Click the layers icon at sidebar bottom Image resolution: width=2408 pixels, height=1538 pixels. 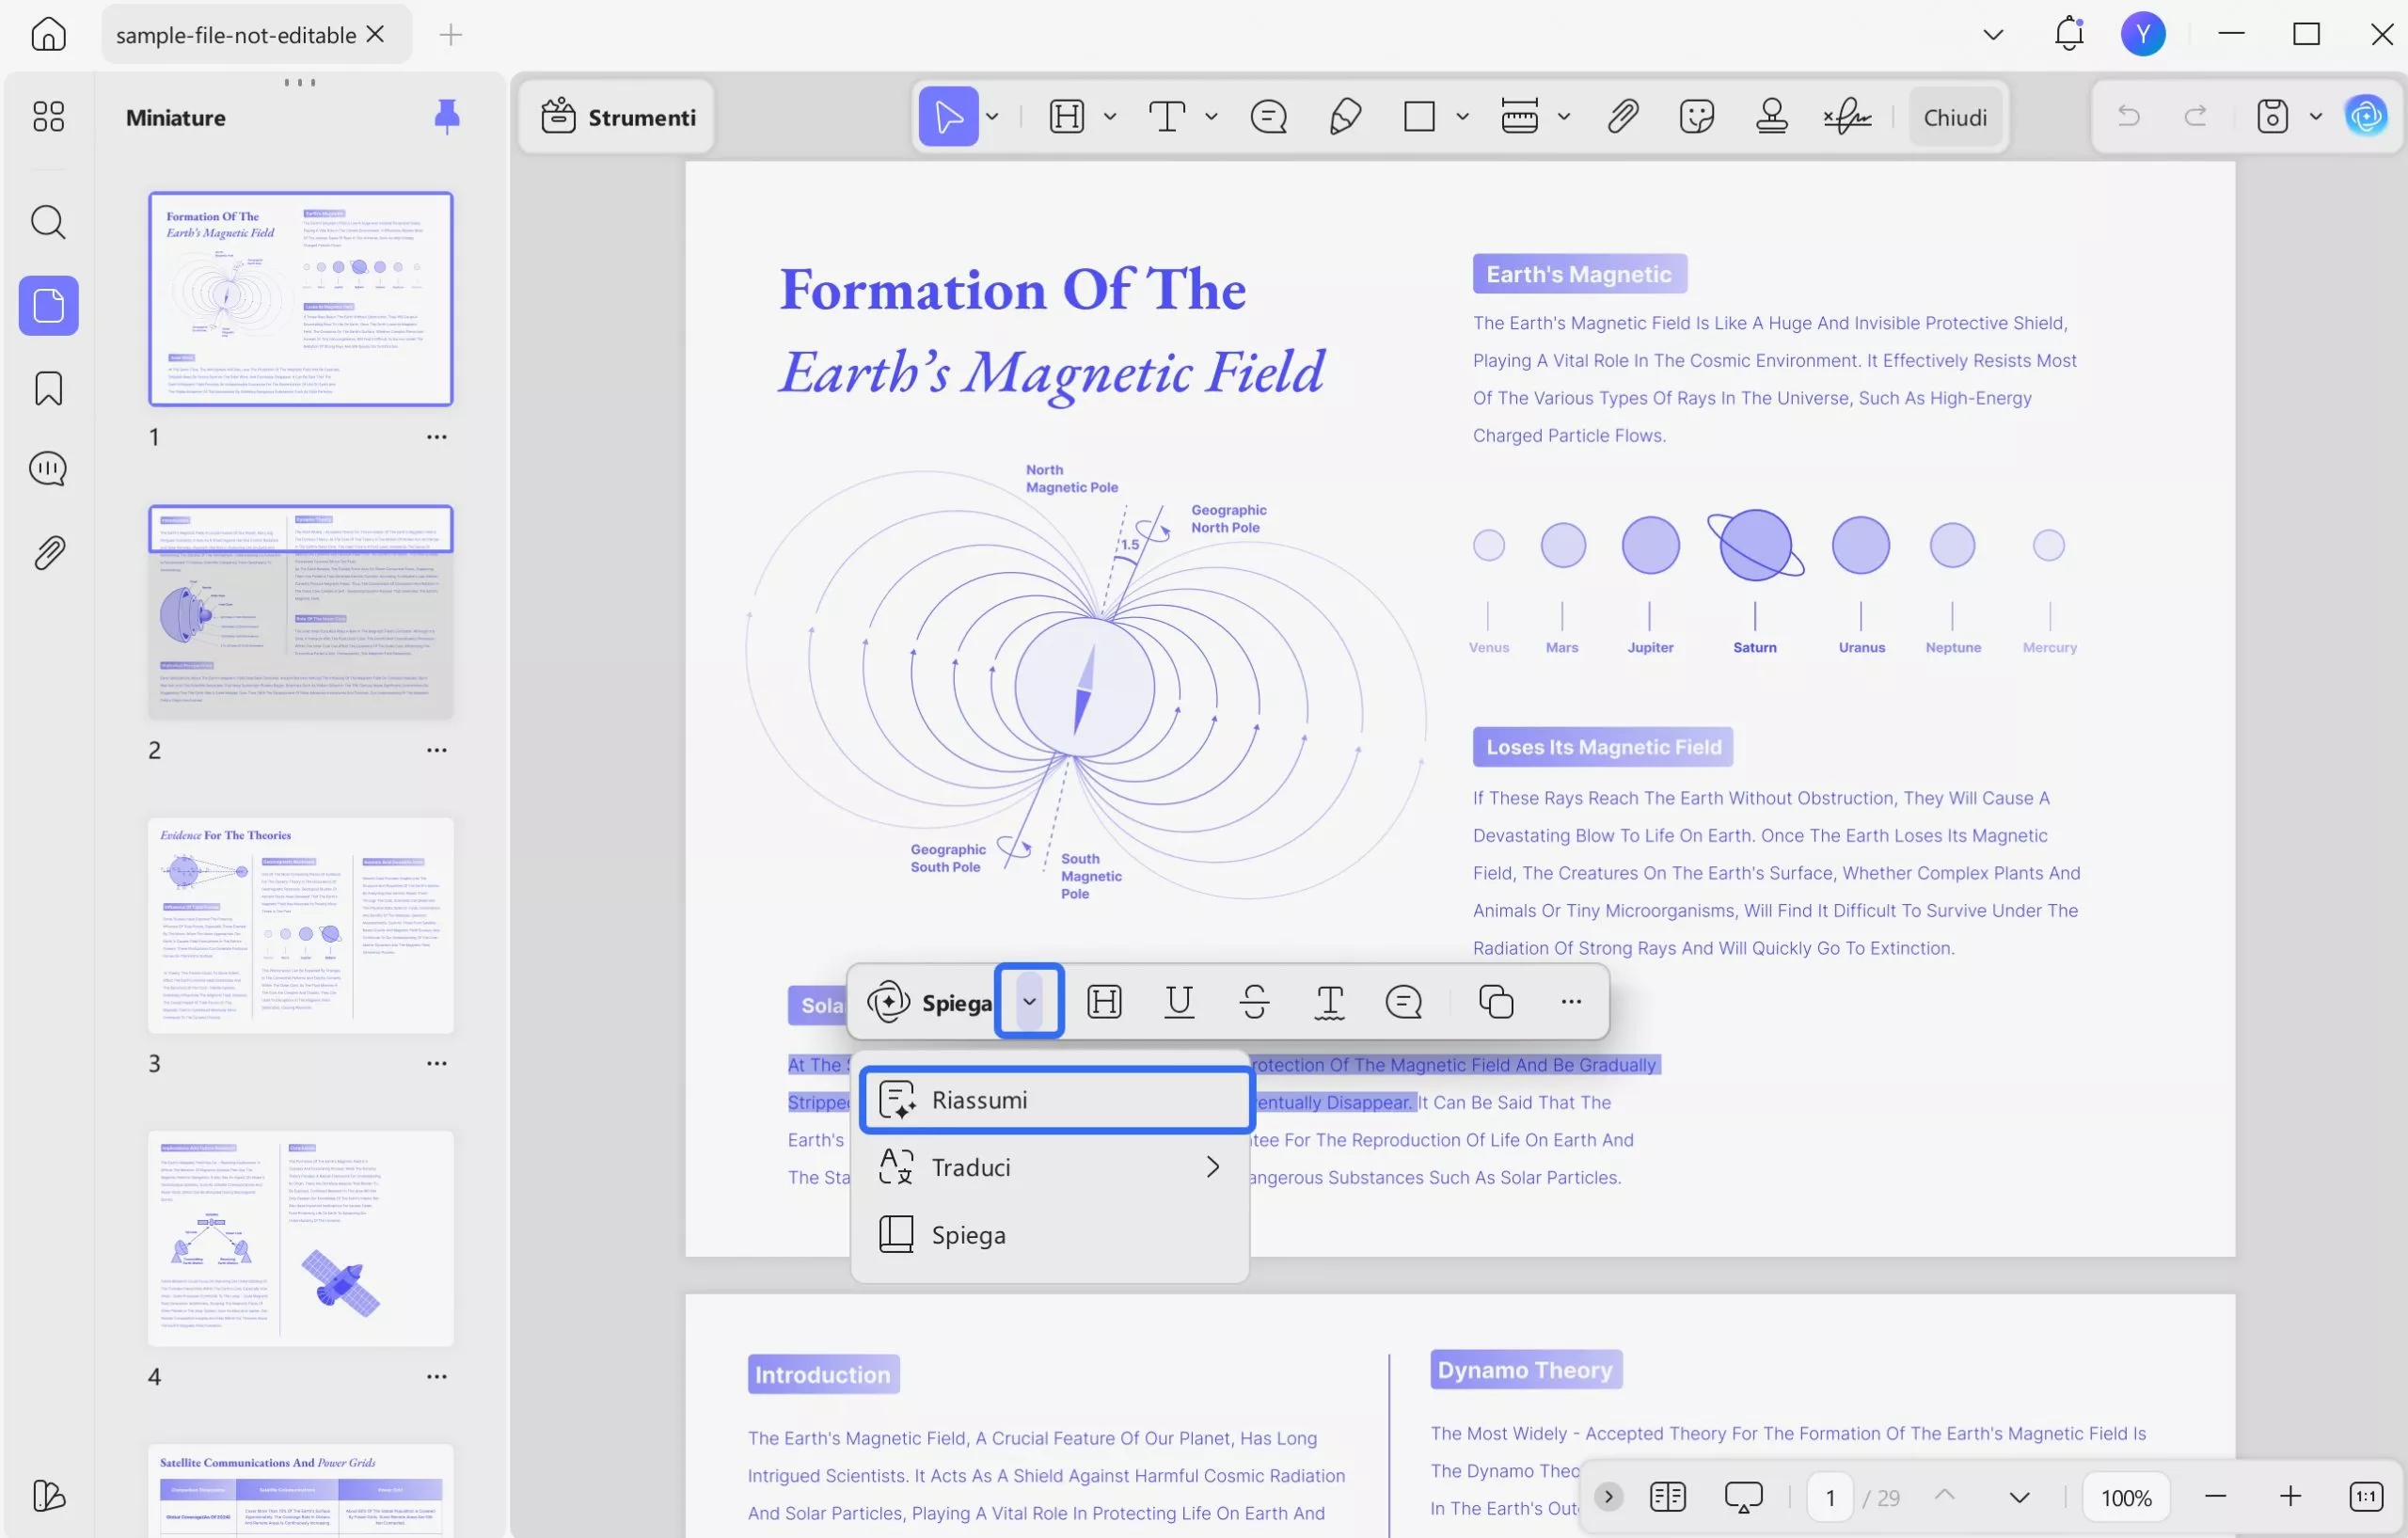(x=48, y=1496)
